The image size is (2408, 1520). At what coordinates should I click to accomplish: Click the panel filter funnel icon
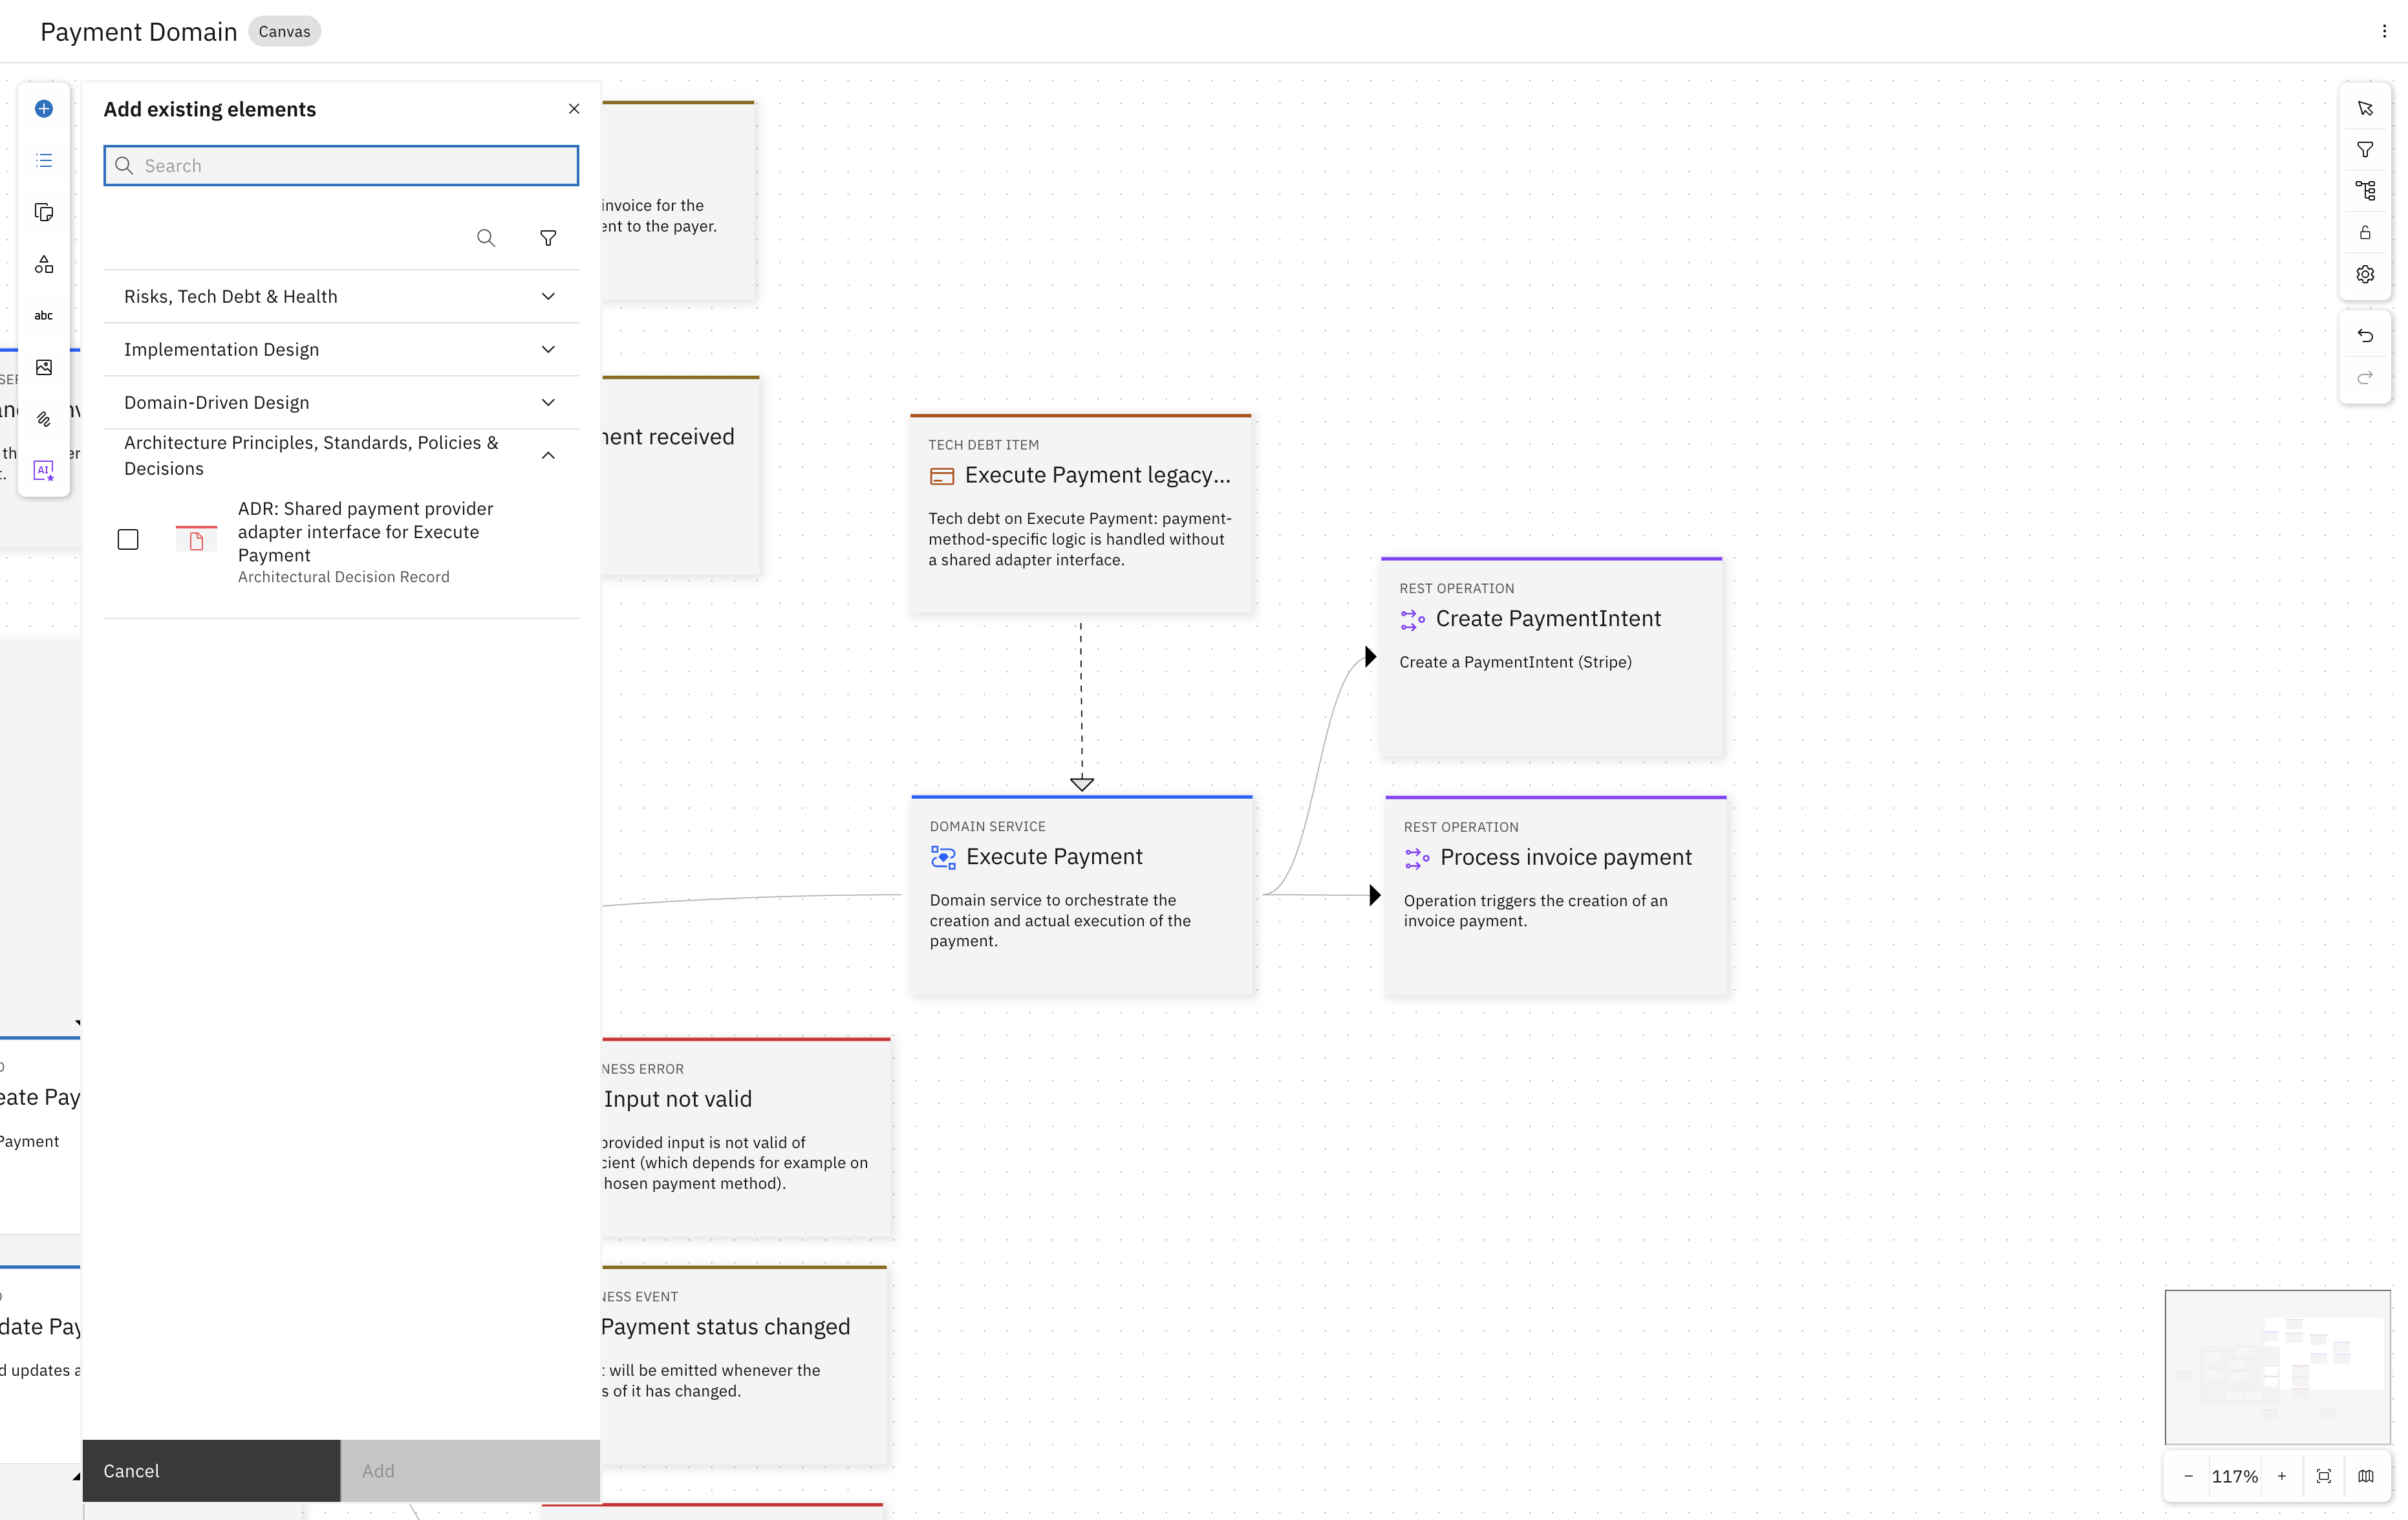[x=548, y=238]
